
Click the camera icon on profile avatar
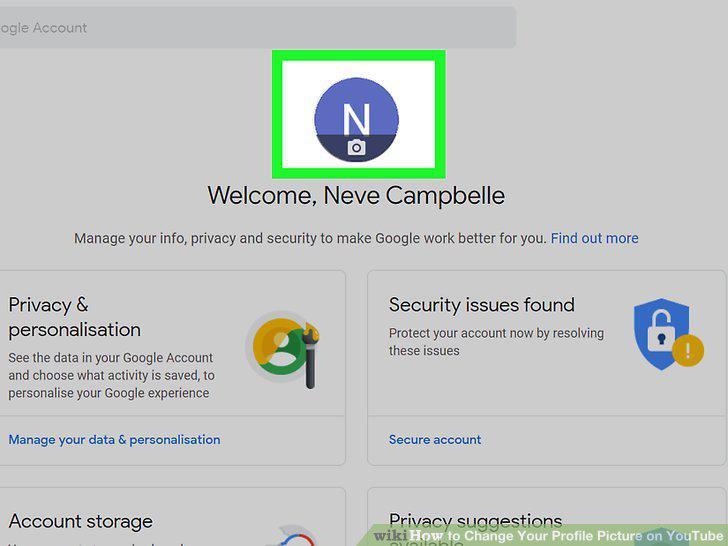(x=356, y=148)
